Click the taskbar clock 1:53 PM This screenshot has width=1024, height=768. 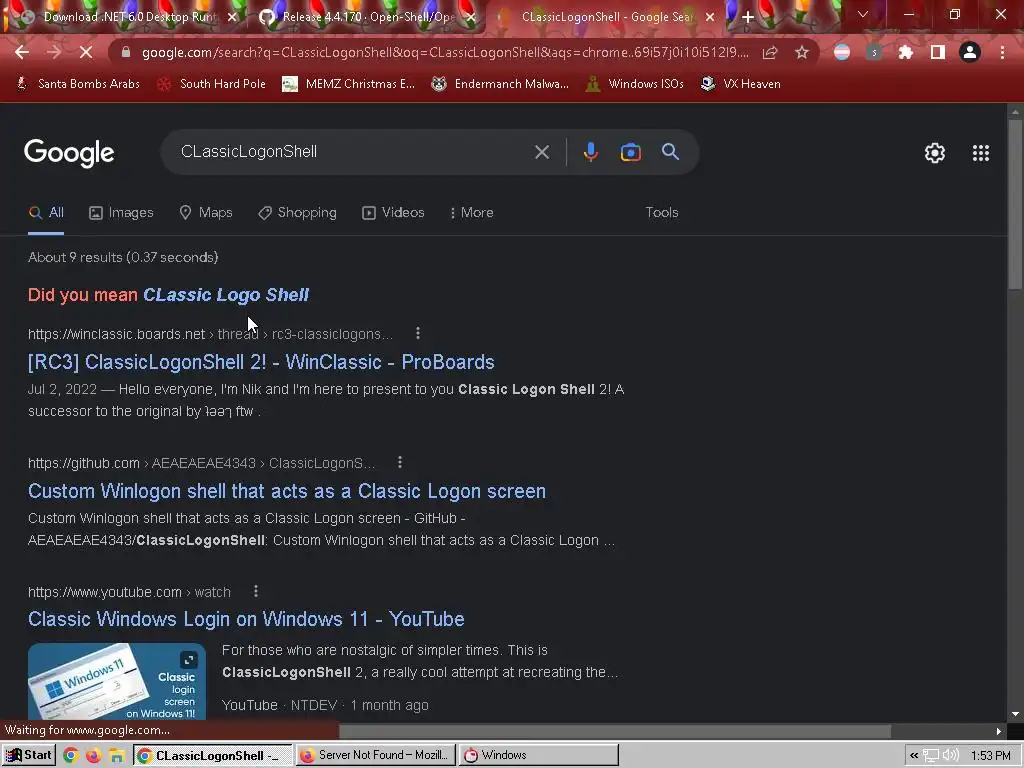click(x=990, y=756)
